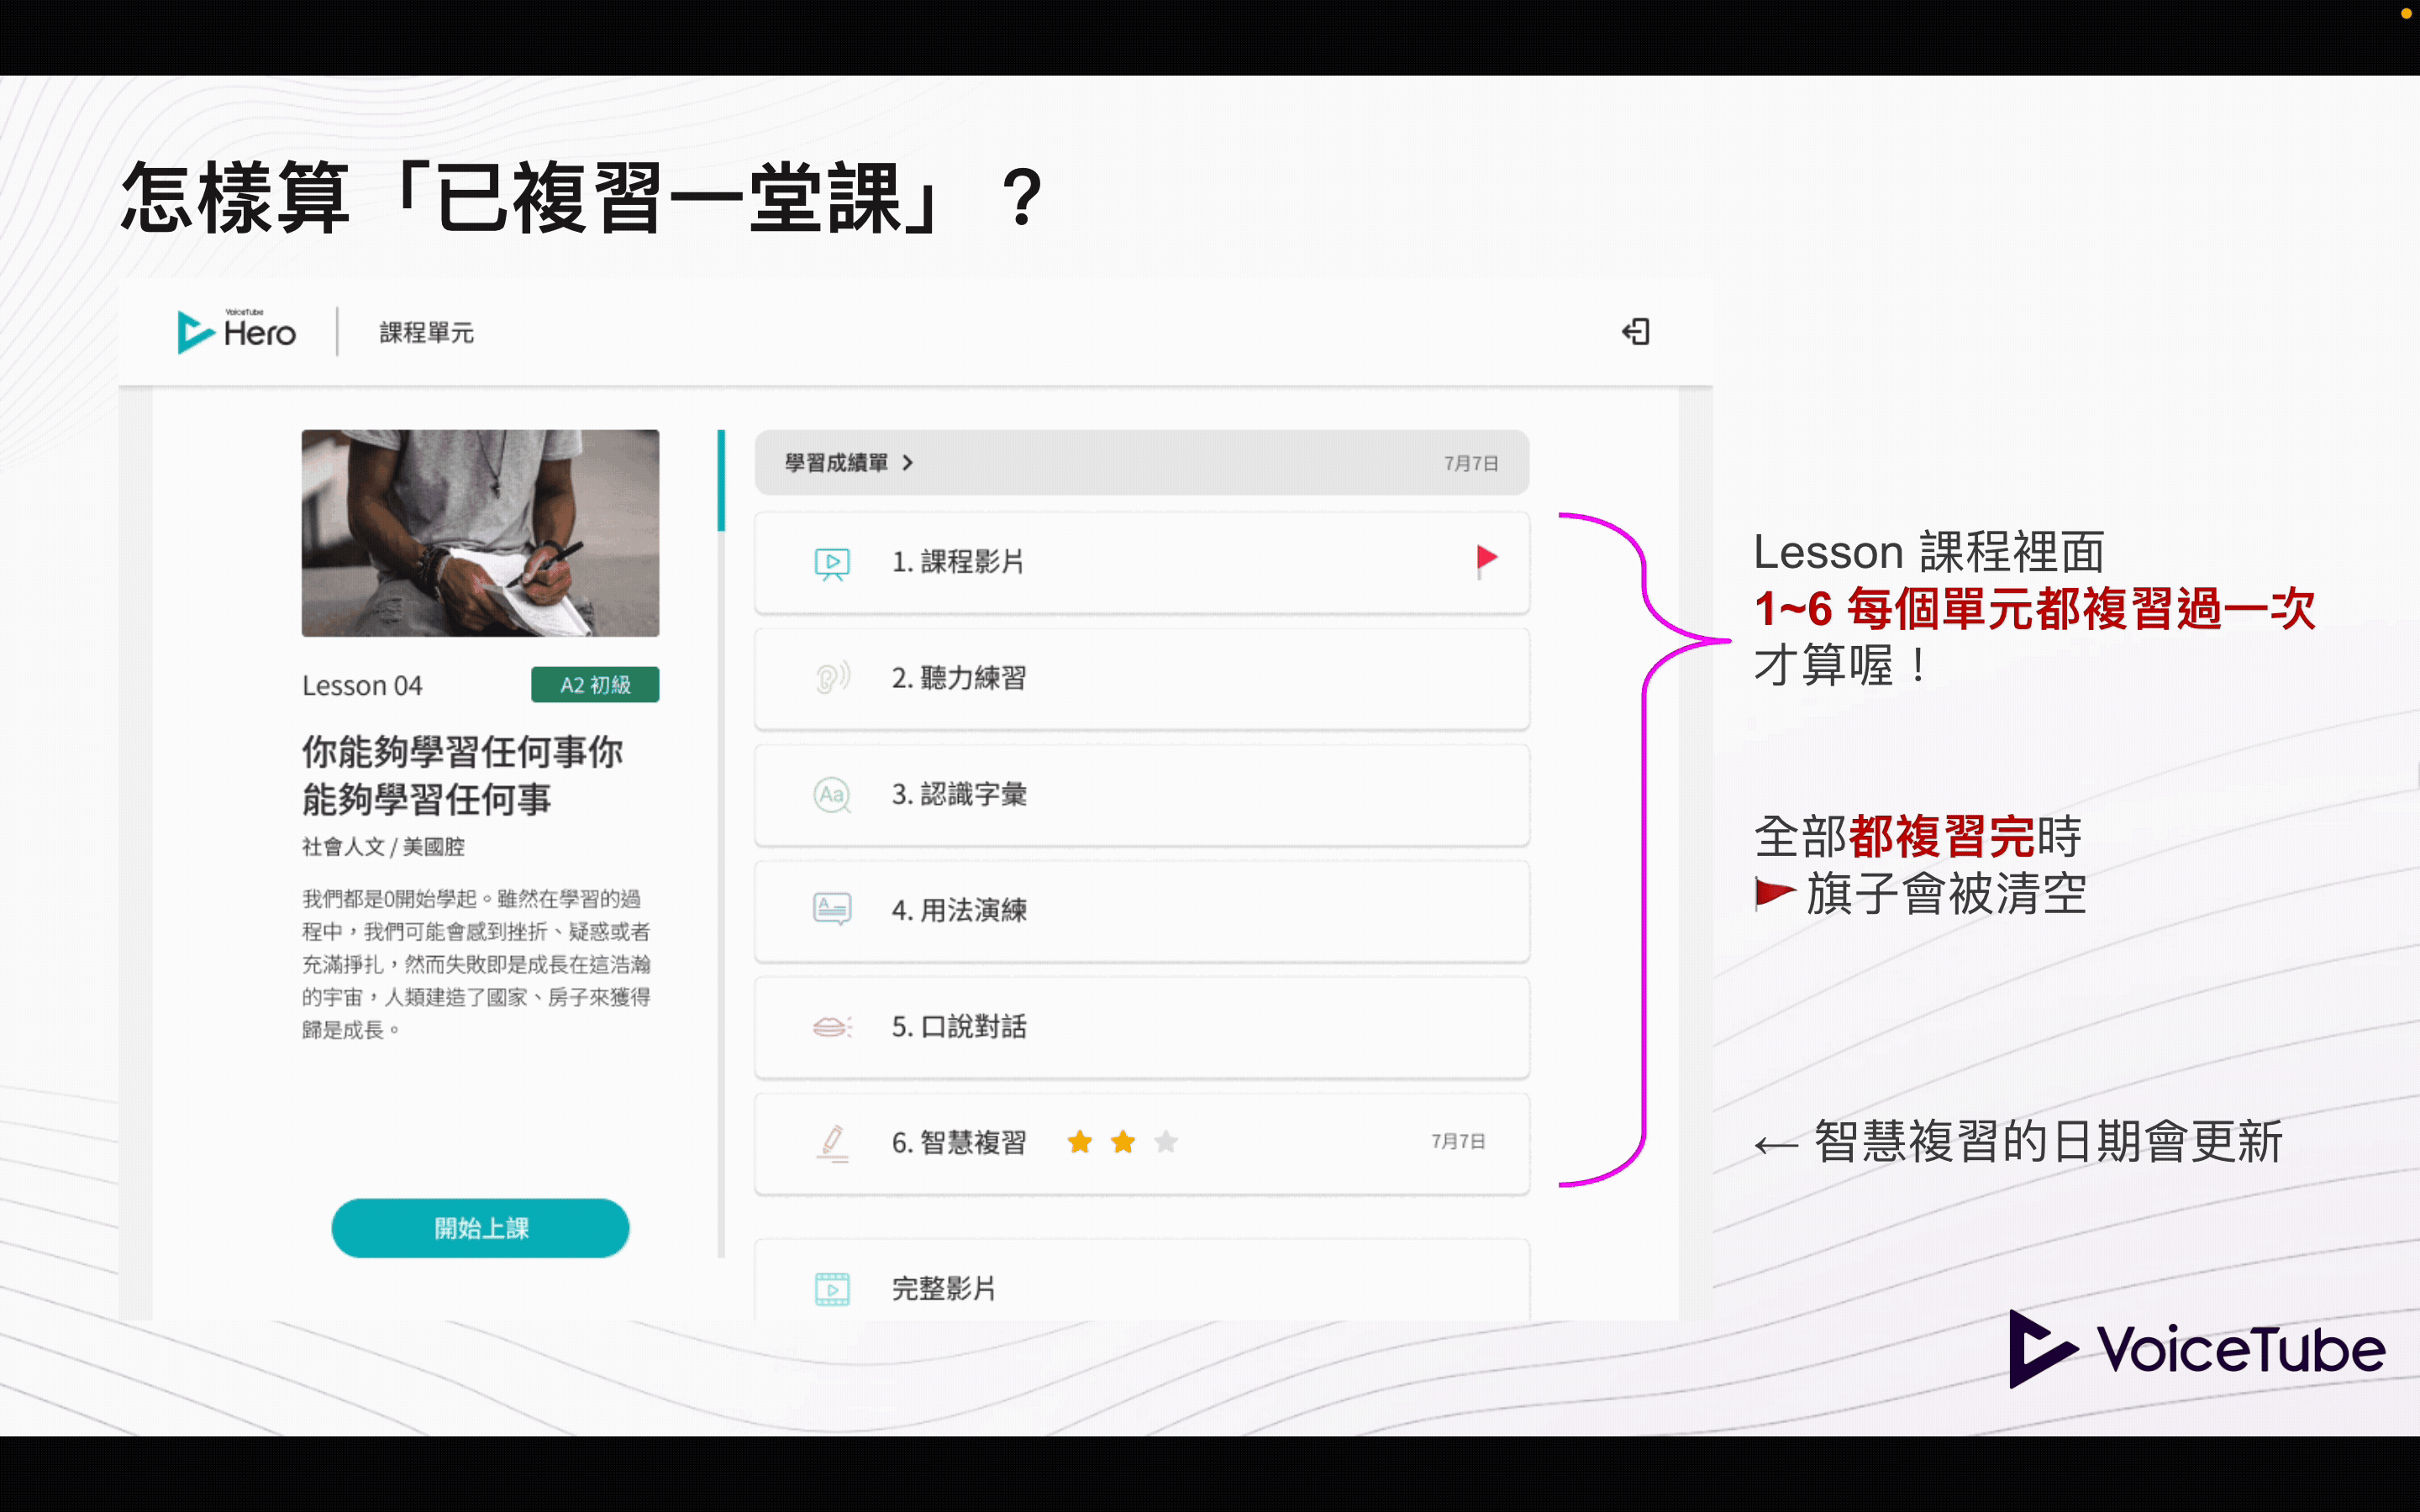This screenshot has height=1512, width=2420.
Task: Expand the 學習成績單 report panel
Action: point(845,462)
